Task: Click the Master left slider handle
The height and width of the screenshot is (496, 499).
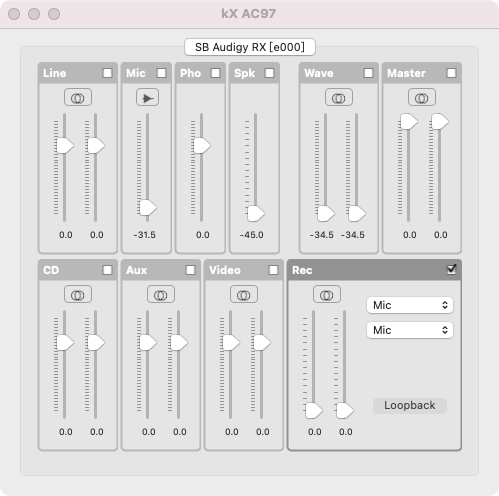Action: (x=409, y=121)
